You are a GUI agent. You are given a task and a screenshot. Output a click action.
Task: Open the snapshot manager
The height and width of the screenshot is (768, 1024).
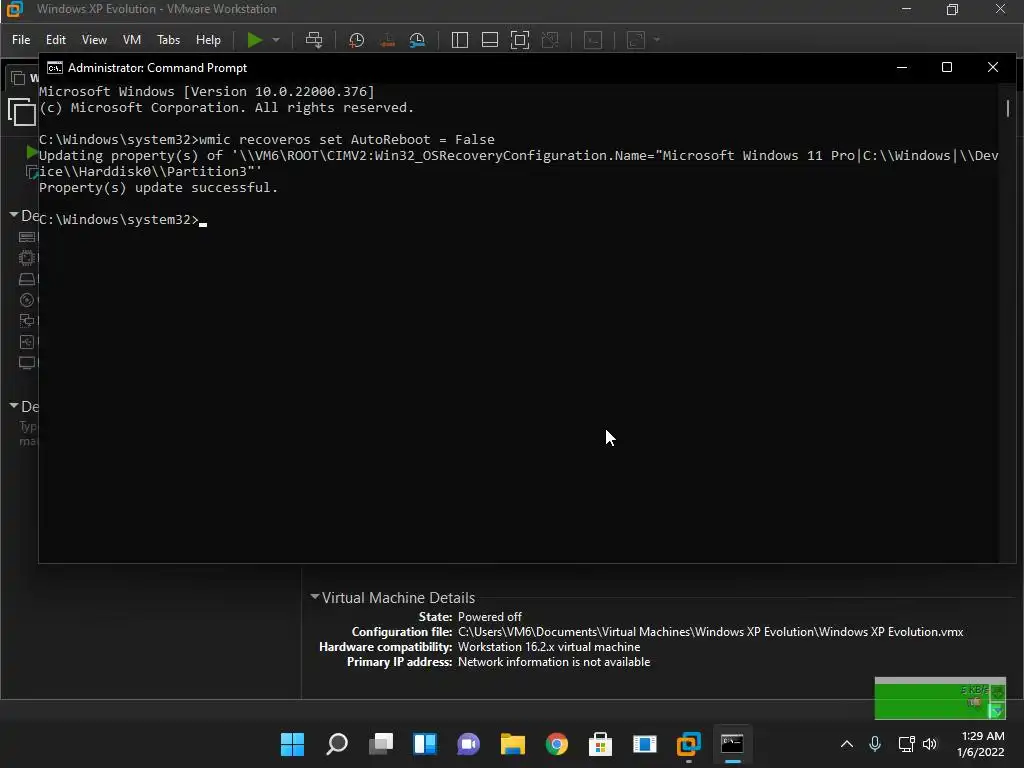tap(417, 40)
